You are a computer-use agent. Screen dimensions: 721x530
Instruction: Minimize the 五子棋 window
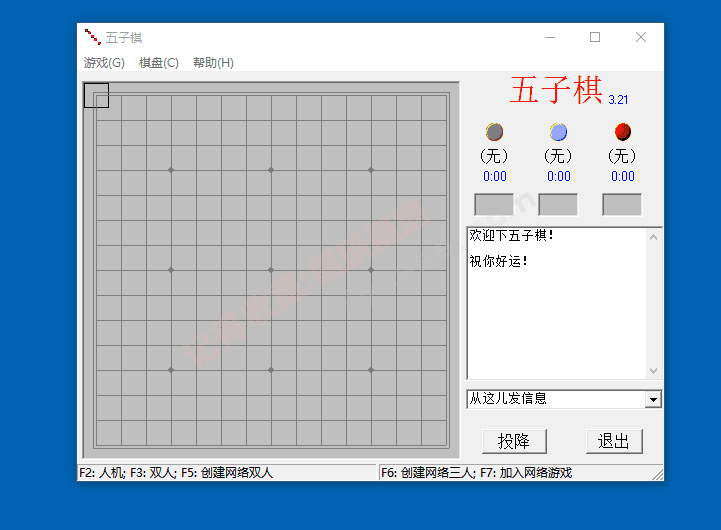(x=550, y=37)
